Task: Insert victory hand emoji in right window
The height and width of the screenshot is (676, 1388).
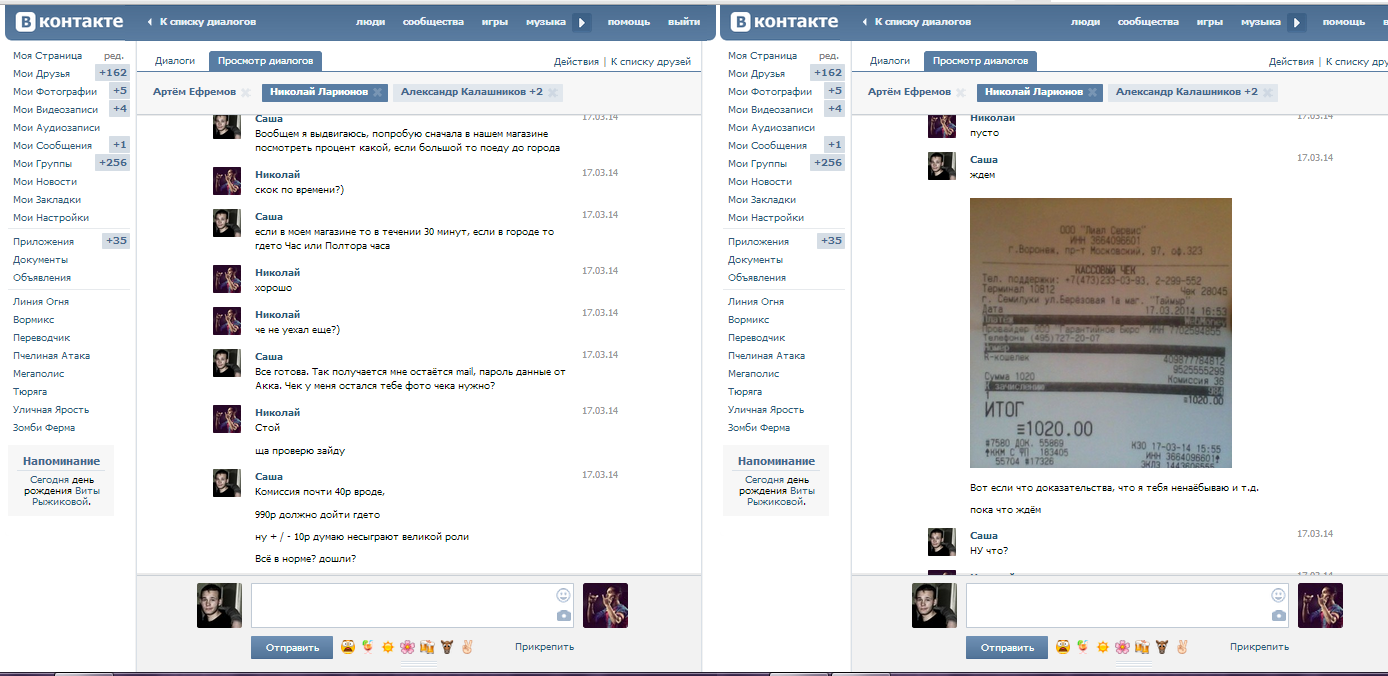Action: (1180, 647)
